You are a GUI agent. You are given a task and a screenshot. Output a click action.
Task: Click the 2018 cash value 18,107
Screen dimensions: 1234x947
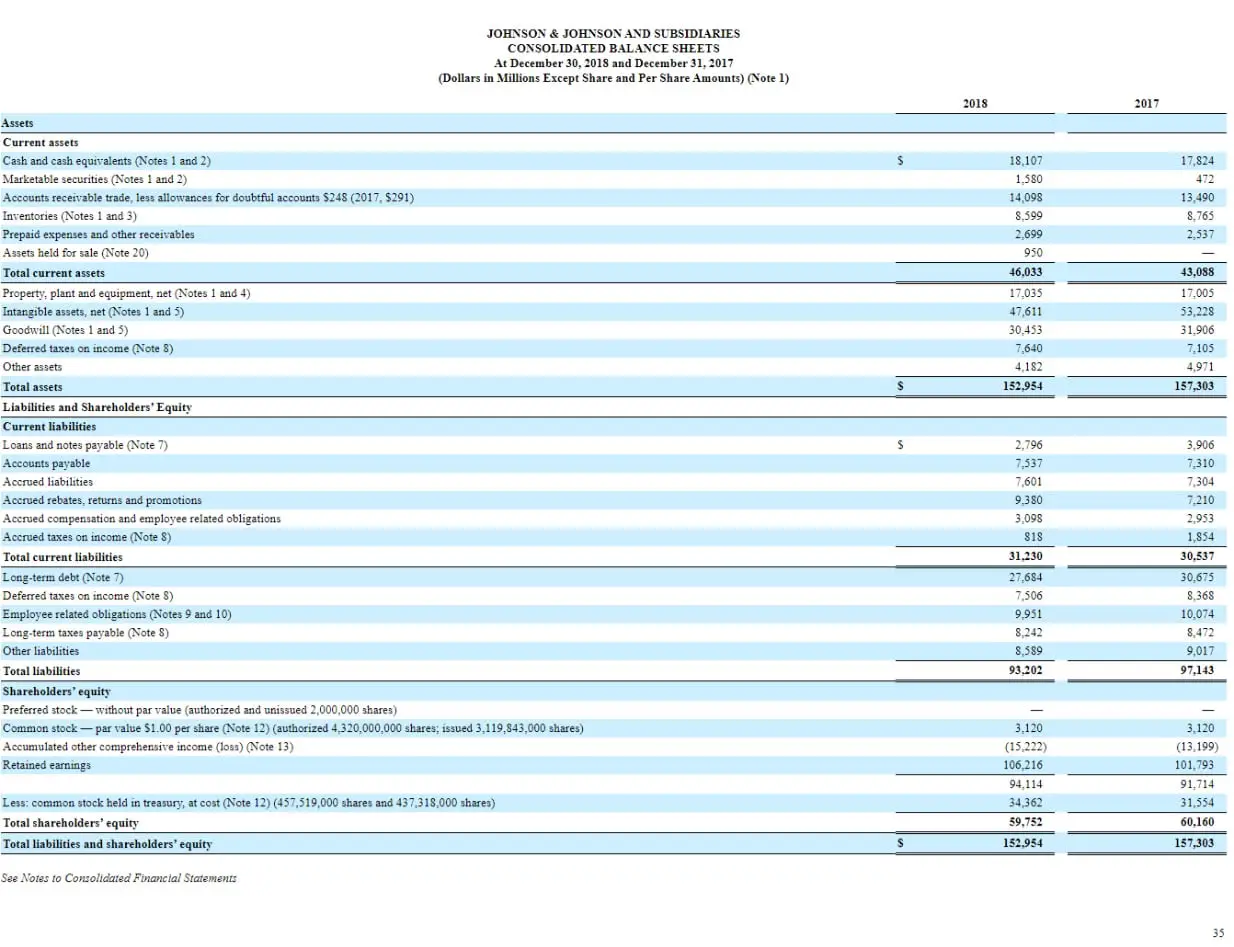[x=1026, y=160]
